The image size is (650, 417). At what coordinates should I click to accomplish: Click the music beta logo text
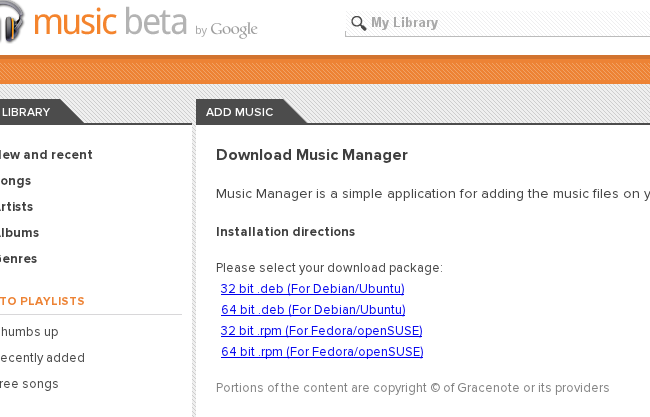click(110, 22)
